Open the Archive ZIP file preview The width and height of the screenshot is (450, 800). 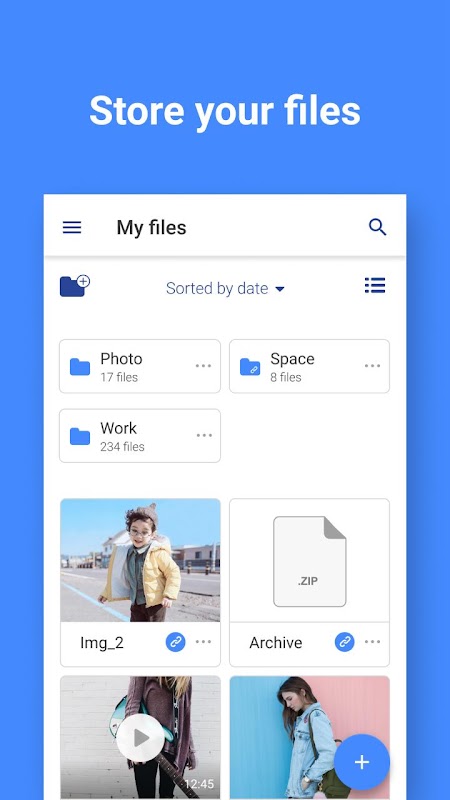[x=310, y=560]
